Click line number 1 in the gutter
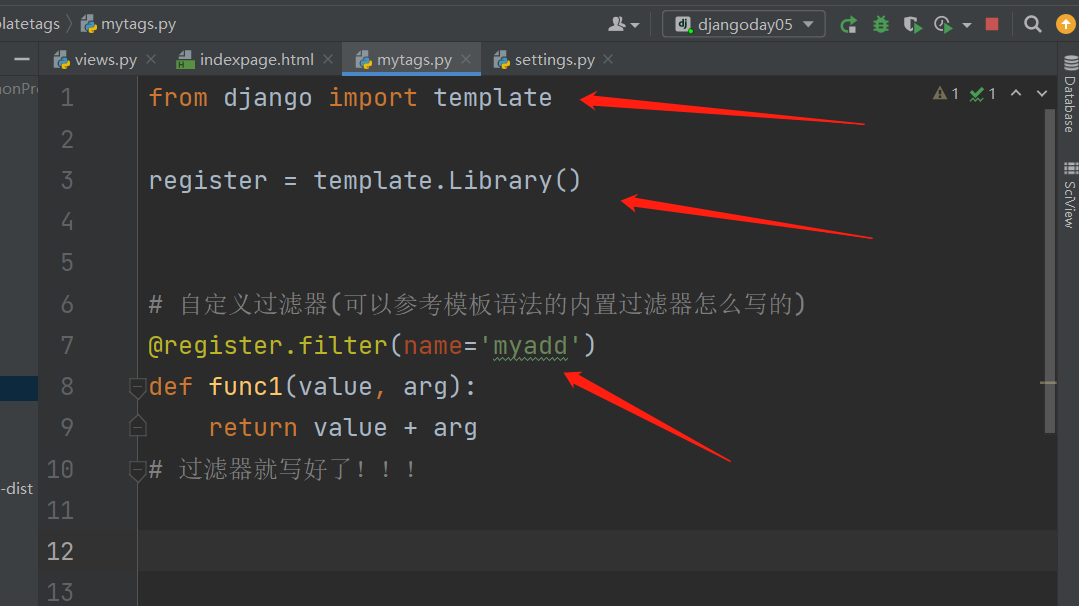The width and height of the screenshot is (1079, 606). tap(67, 98)
